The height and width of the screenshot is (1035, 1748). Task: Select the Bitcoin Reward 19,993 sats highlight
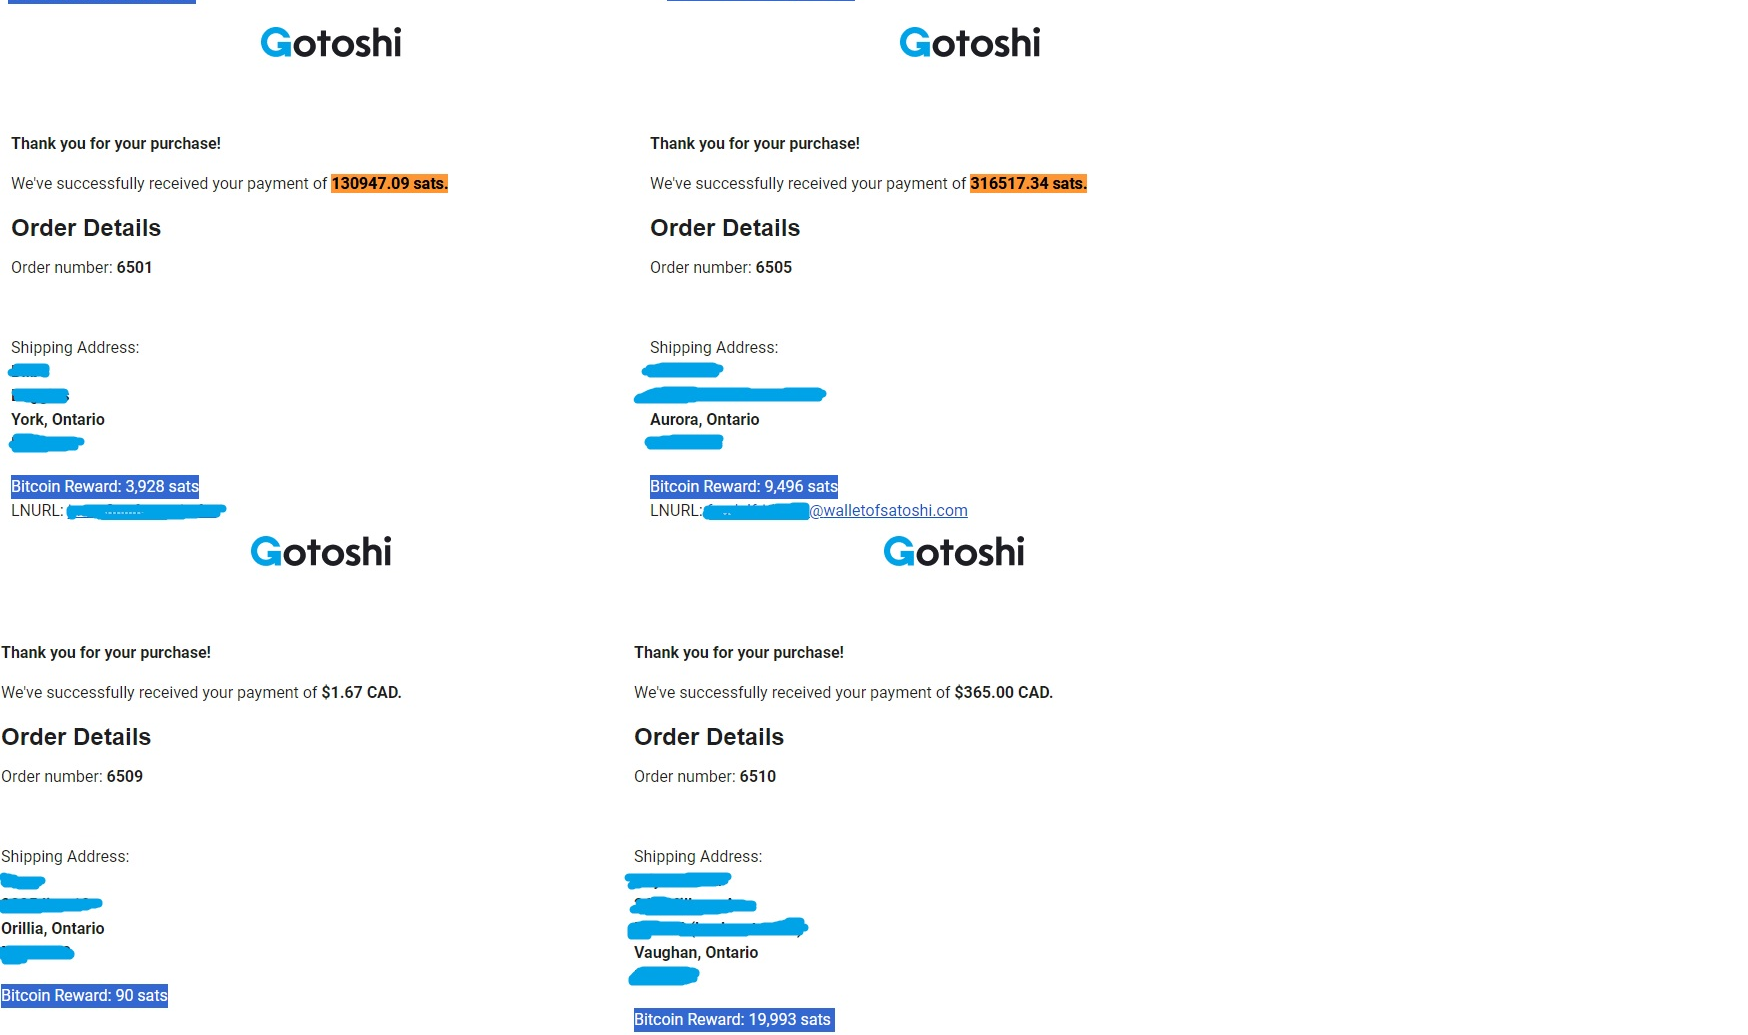(733, 1020)
